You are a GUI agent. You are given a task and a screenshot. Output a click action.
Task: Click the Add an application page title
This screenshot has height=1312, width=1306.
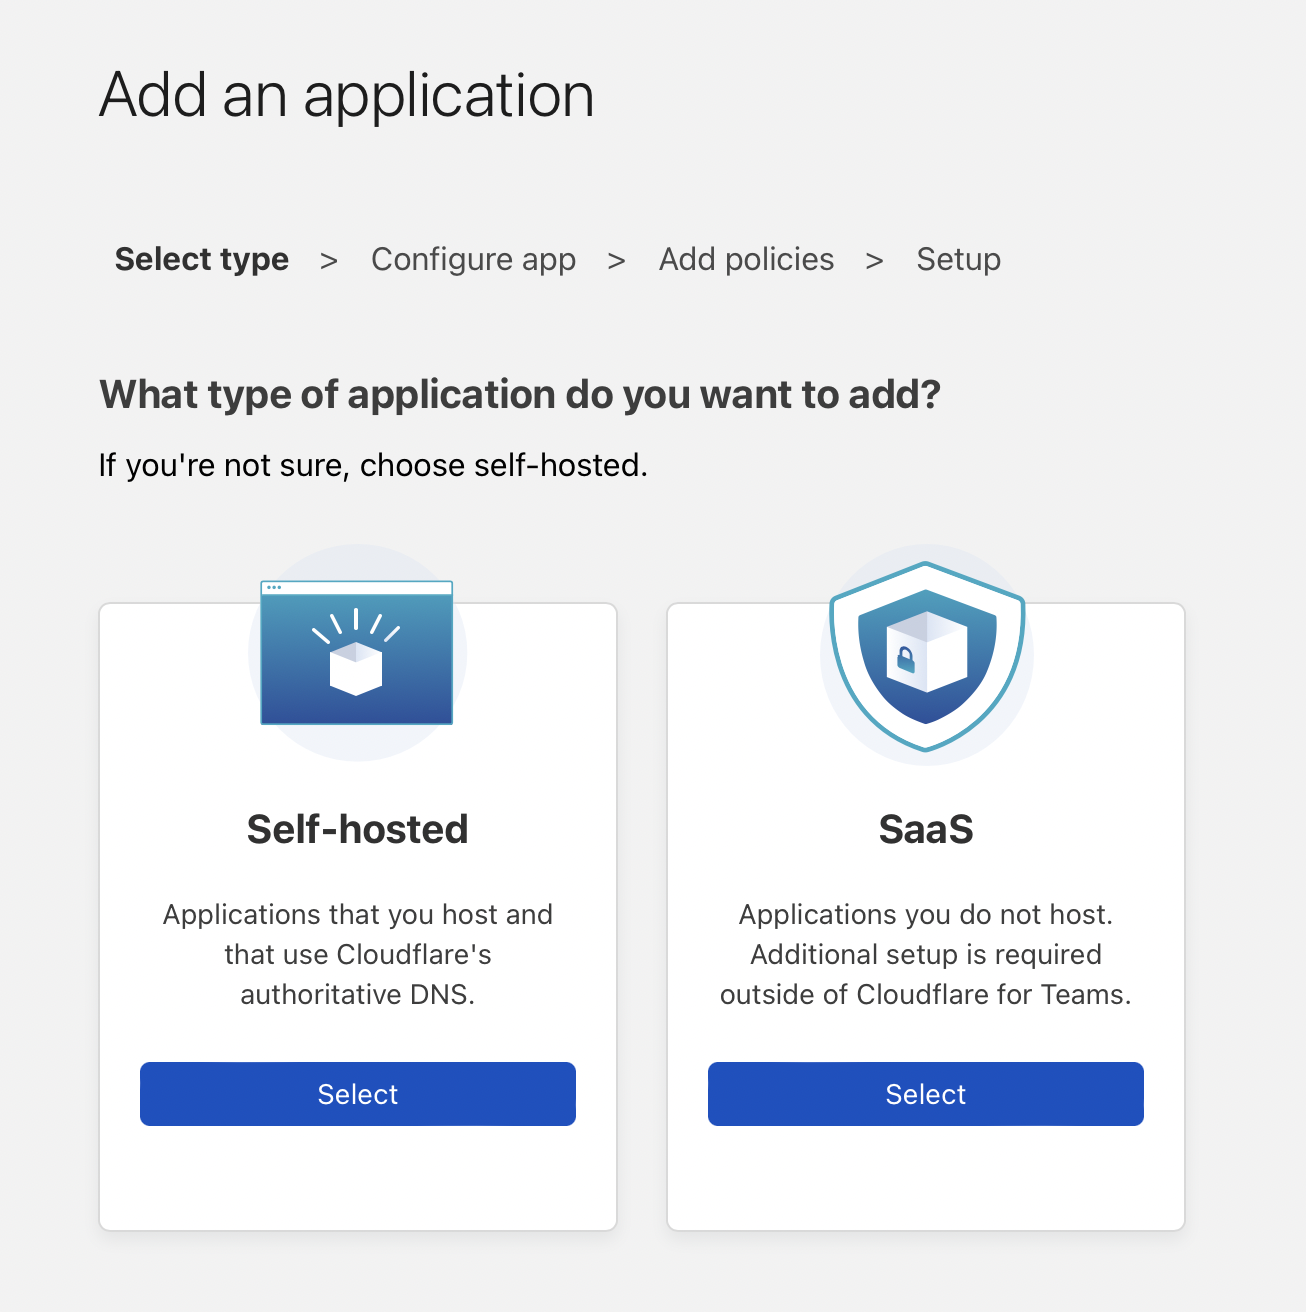pos(347,96)
